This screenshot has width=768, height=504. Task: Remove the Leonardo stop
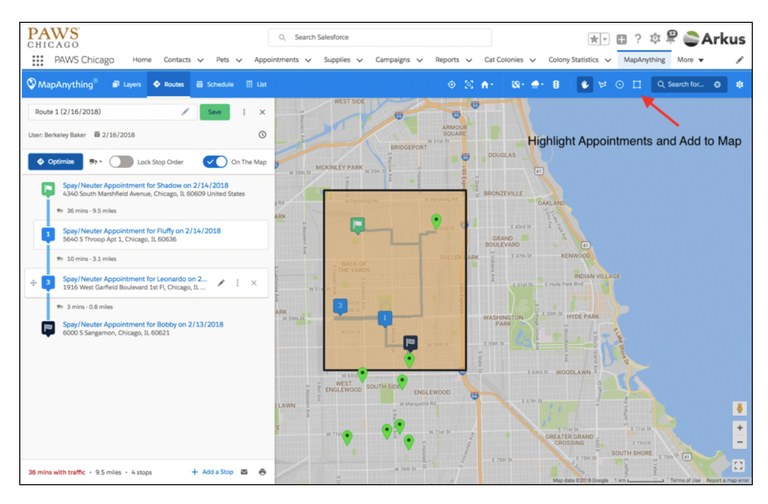pos(254,283)
